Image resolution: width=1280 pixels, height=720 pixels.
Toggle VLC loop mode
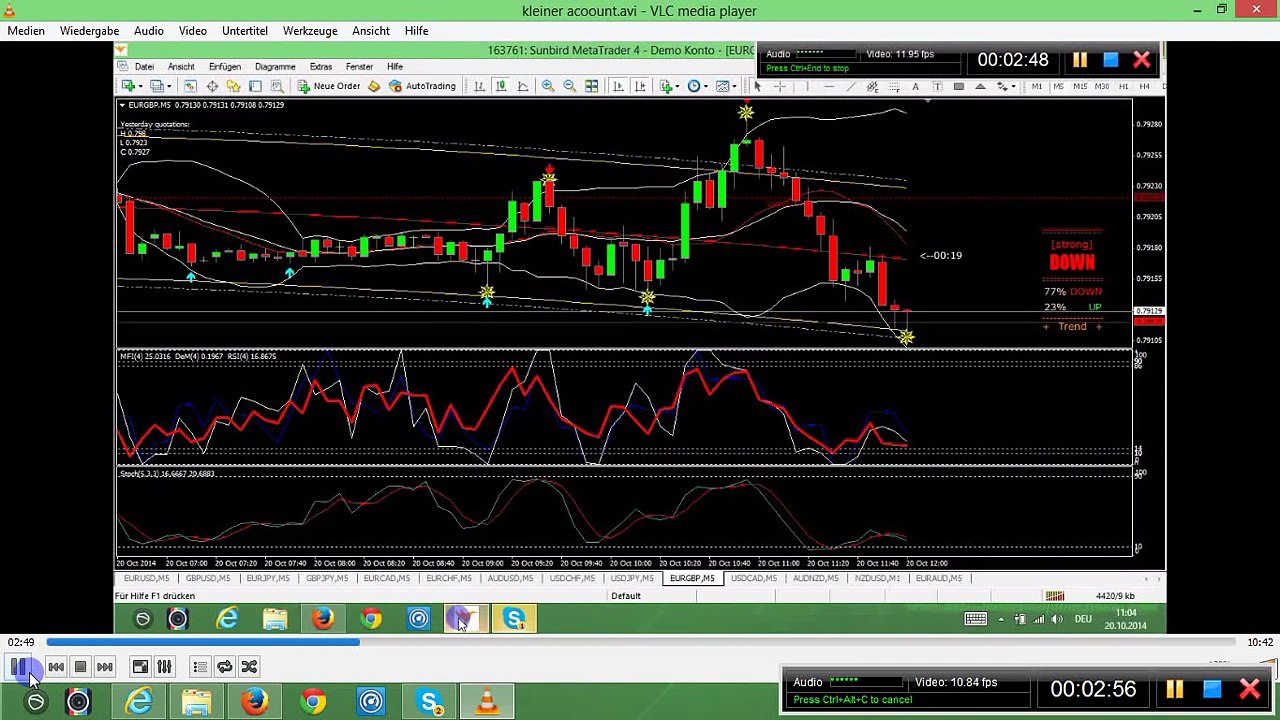(225, 667)
